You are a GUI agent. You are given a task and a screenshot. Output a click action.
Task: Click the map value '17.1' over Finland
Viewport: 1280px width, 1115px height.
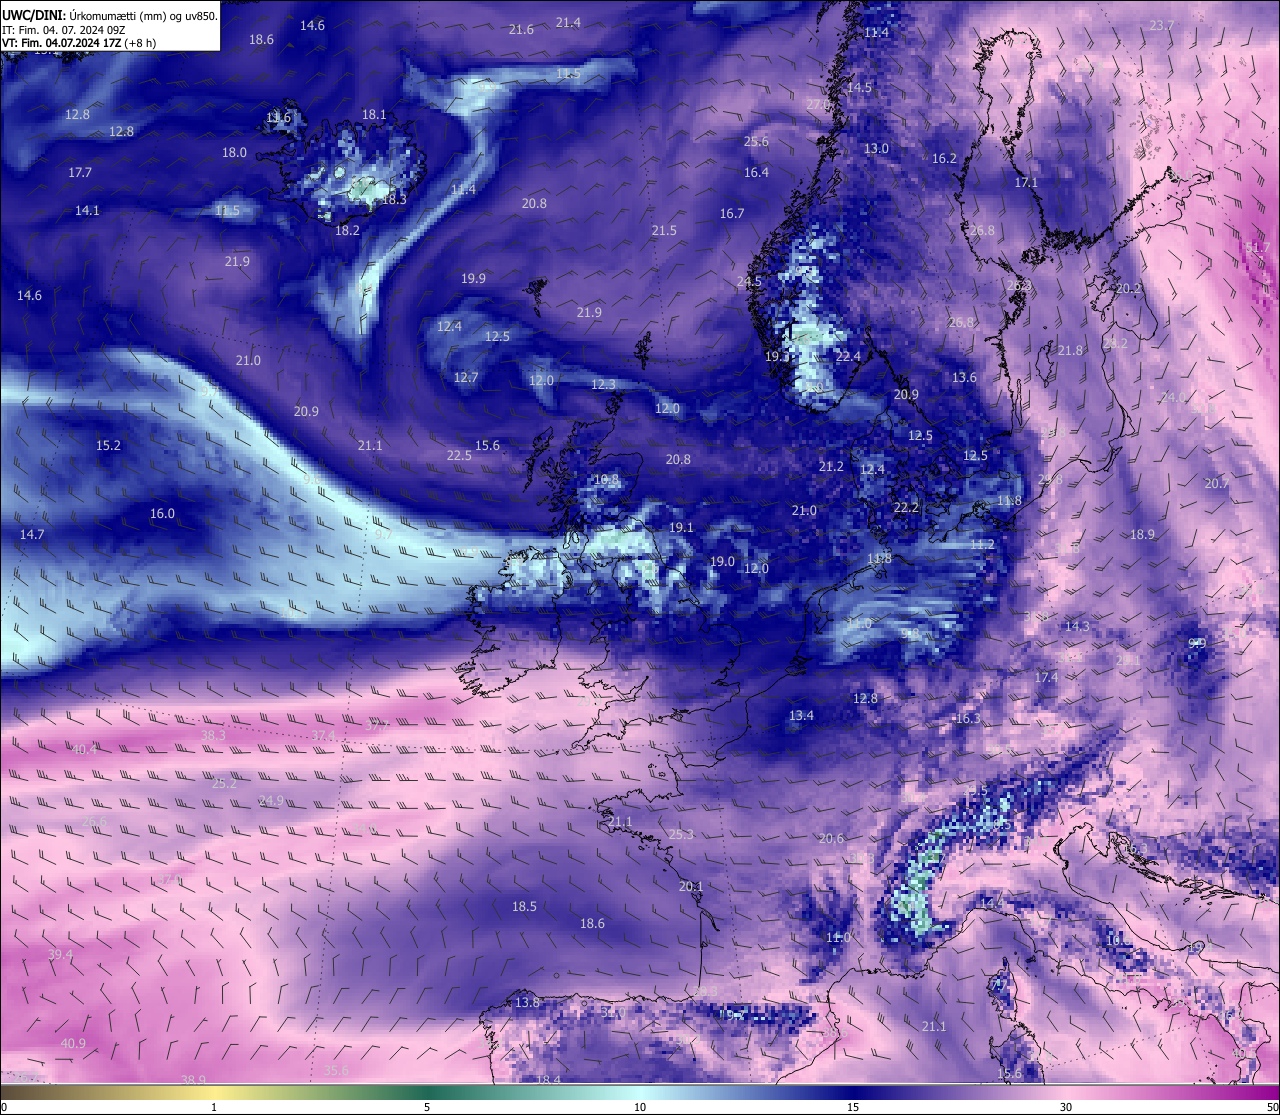pos(1026,183)
